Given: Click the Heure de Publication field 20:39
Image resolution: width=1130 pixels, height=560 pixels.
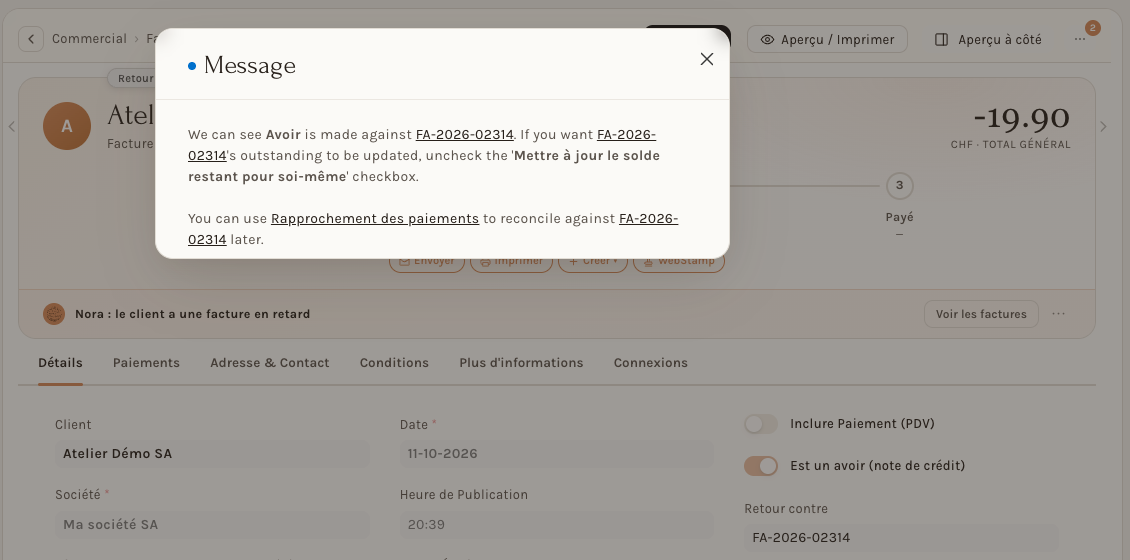Looking at the screenshot, I should (x=556, y=525).
